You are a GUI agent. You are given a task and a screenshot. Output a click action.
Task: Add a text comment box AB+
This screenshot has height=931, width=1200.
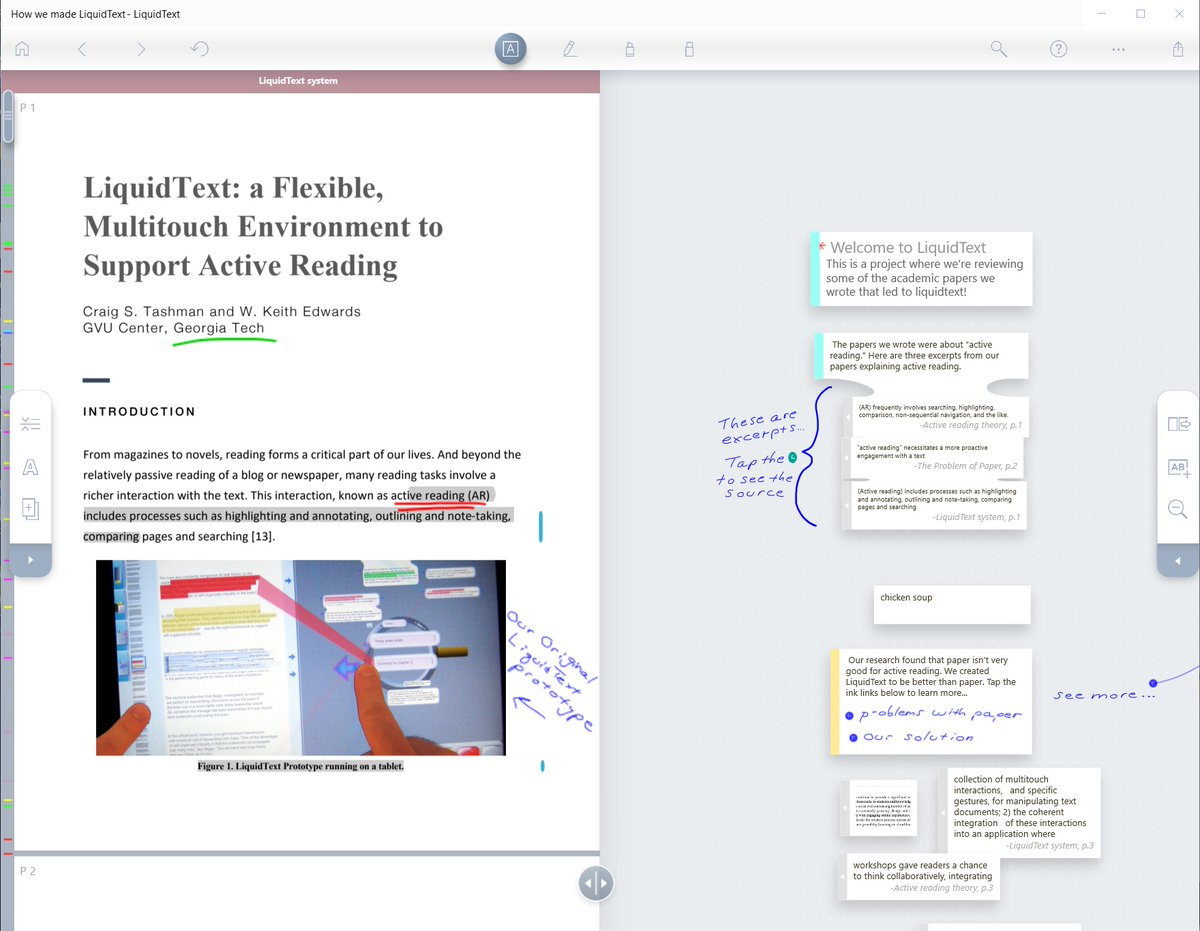[1178, 467]
